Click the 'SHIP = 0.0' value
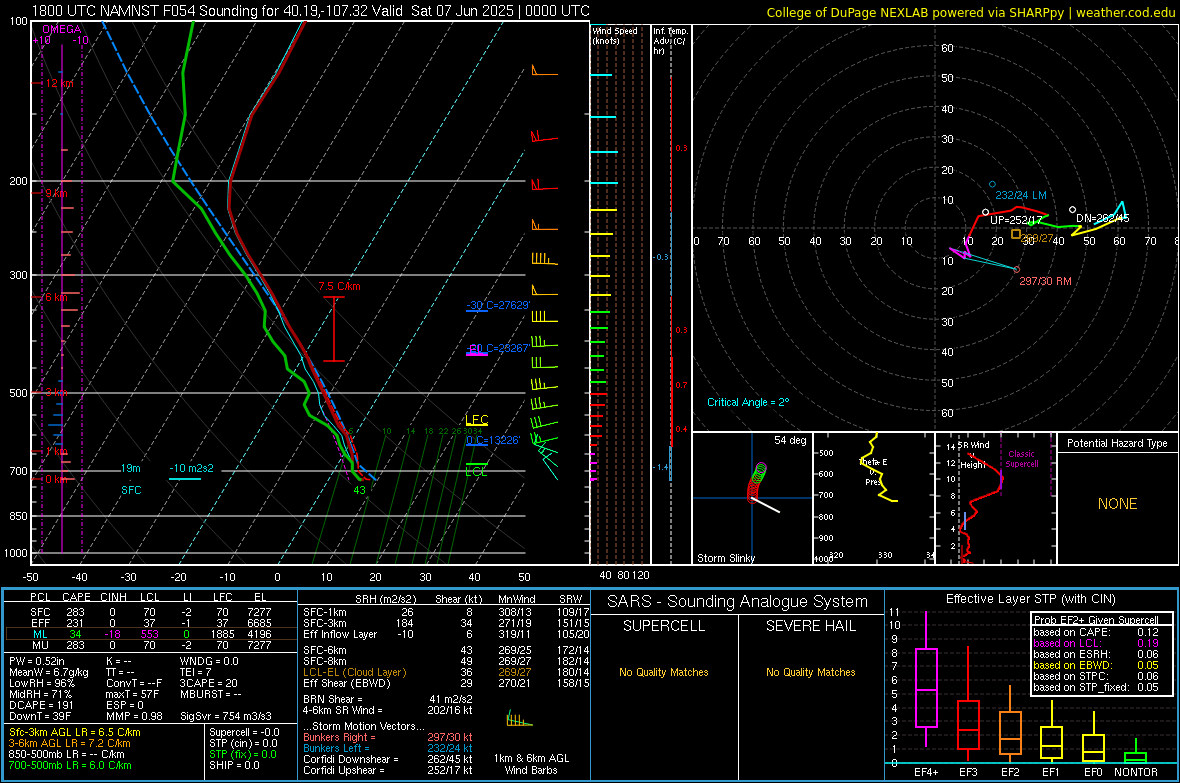 tap(235, 765)
